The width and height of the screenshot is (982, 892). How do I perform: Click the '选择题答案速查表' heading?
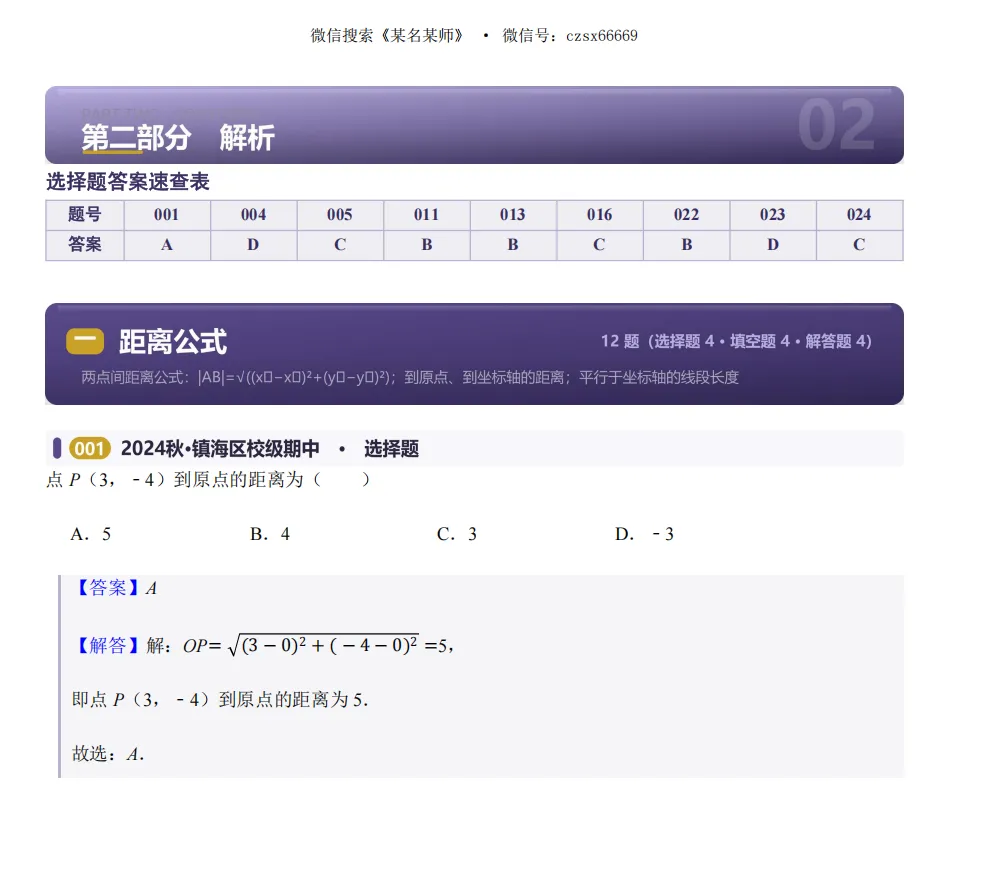[128, 182]
